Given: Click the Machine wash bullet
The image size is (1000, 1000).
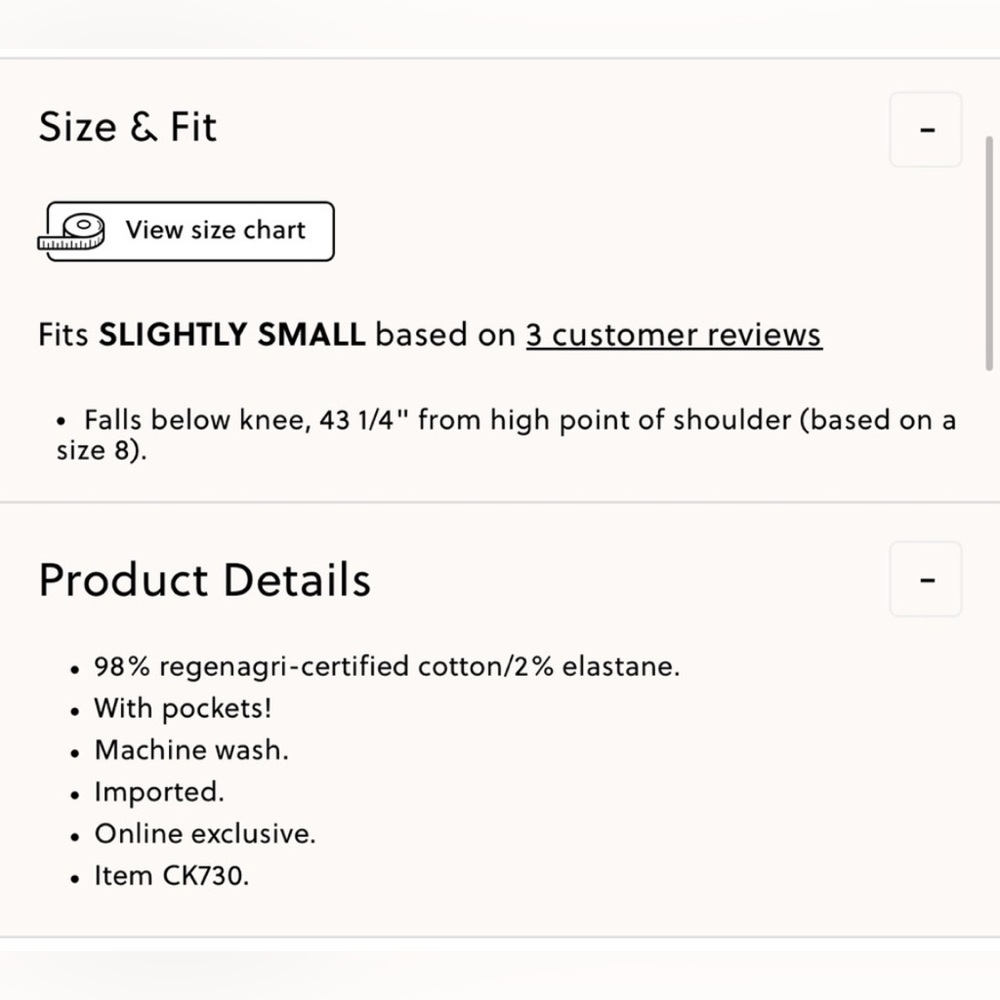Looking at the screenshot, I should 191,750.
